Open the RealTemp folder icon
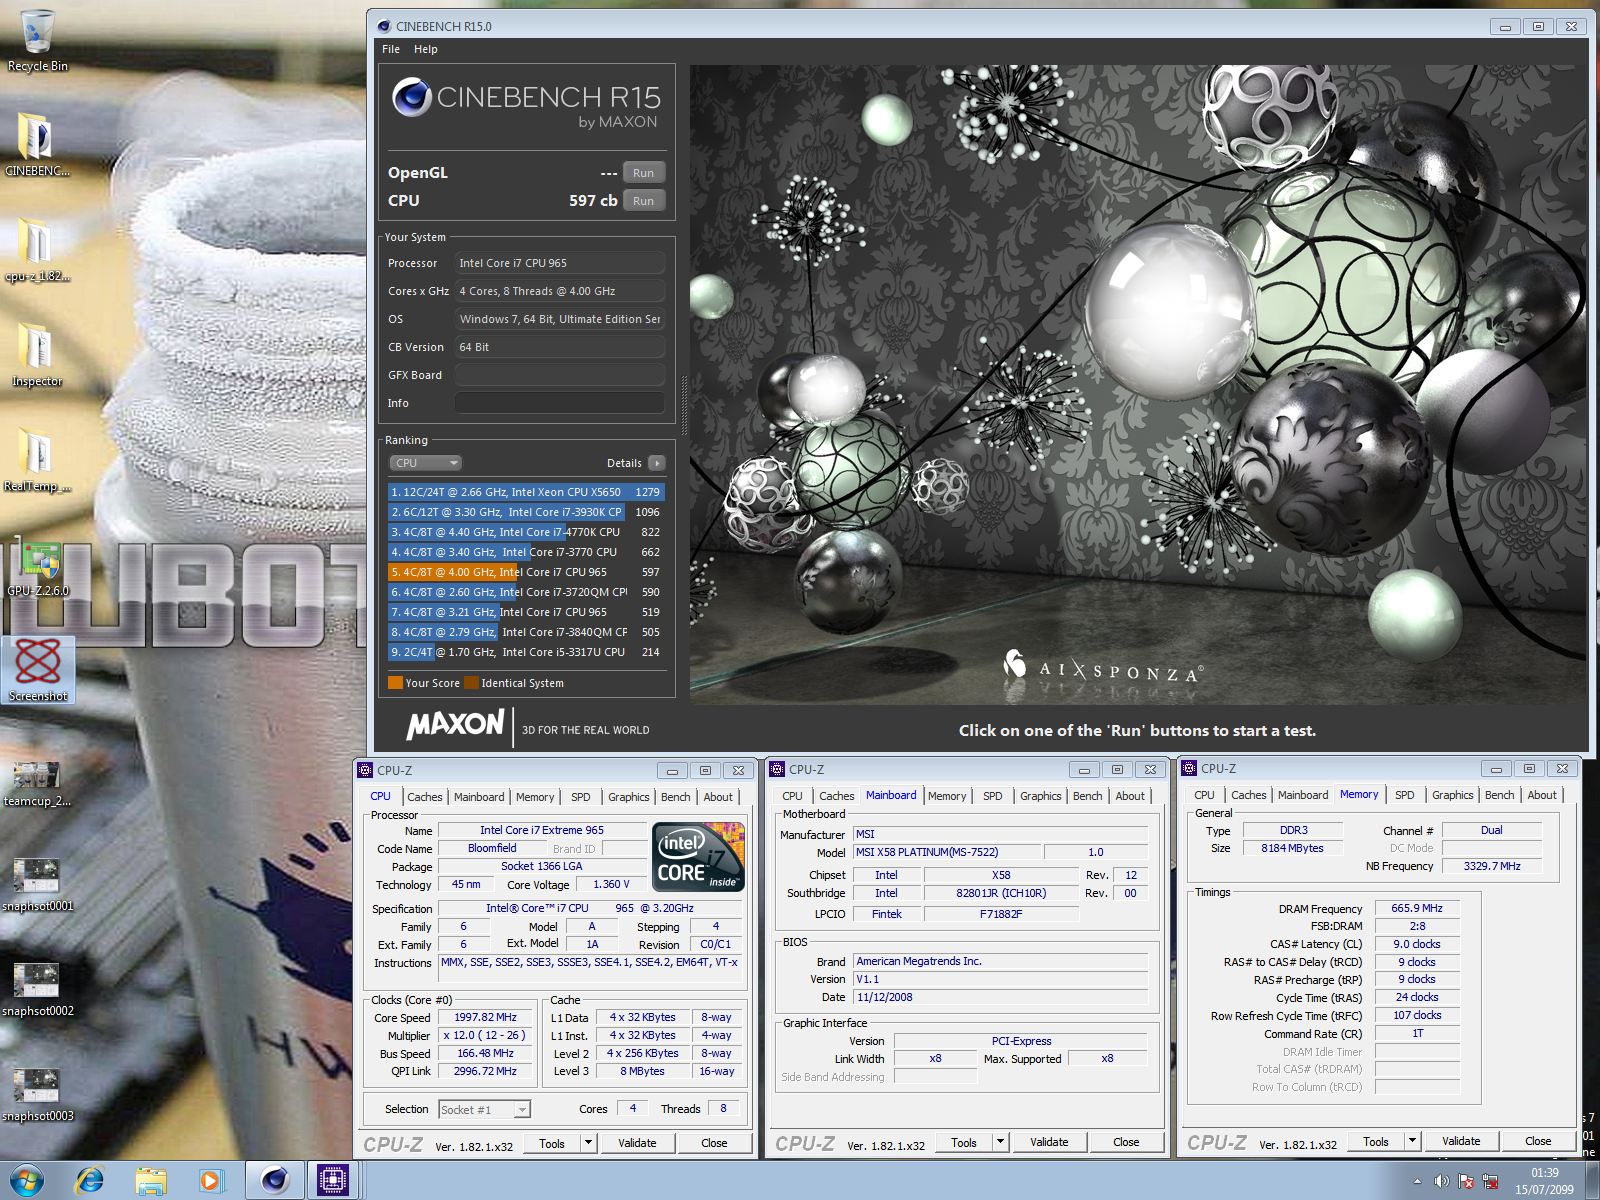 click(x=37, y=460)
